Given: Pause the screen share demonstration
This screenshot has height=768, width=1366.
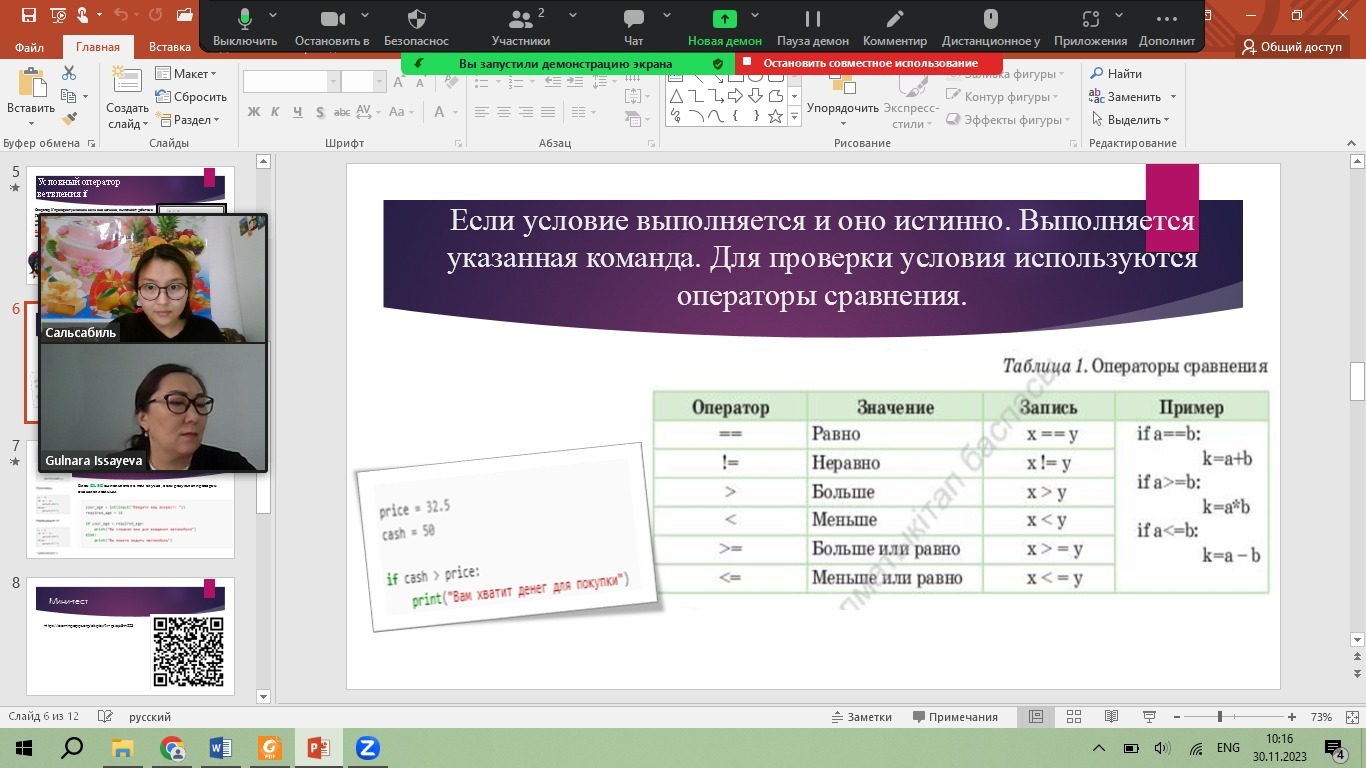Looking at the screenshot, I should 812,20.
